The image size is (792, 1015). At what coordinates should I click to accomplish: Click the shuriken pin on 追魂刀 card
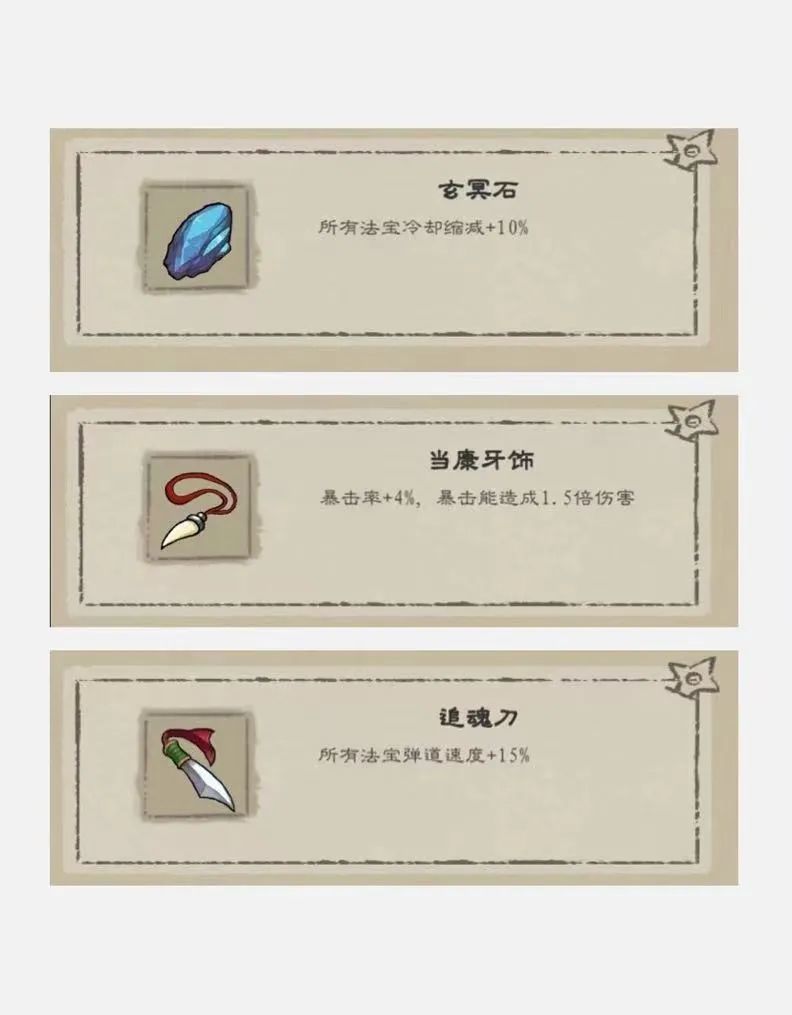click(x=692, y=678)
